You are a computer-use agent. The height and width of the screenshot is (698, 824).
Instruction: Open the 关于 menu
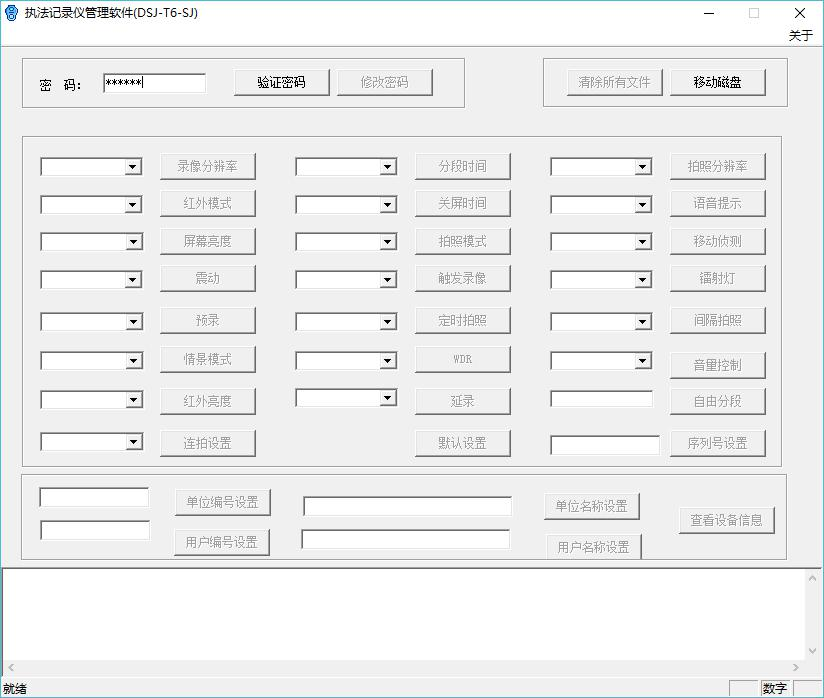coord(800,35)
